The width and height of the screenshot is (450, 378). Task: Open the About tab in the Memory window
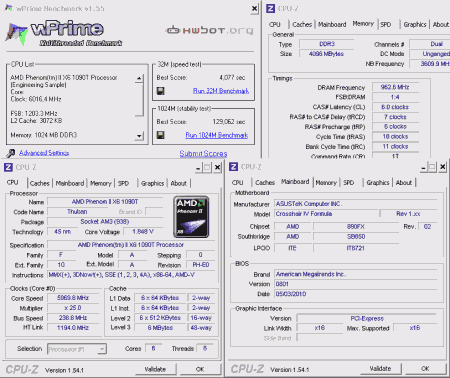coord(441,25)
